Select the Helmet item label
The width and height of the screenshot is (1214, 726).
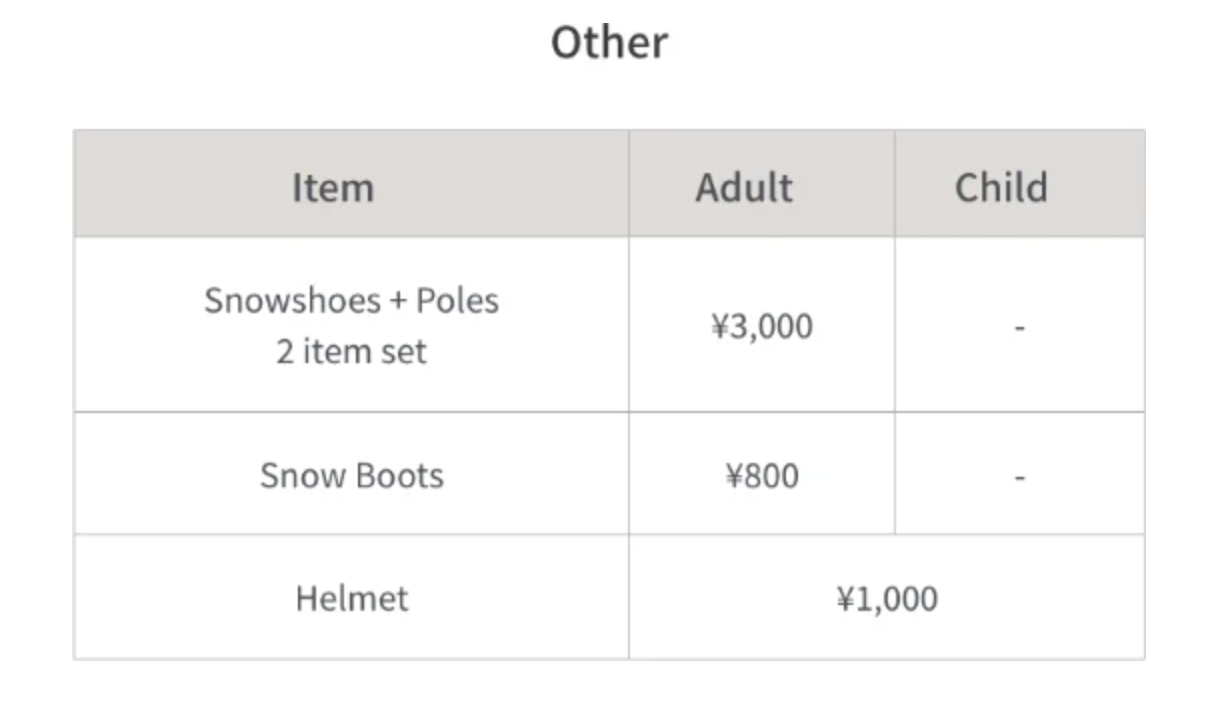(x=351, y=599)
